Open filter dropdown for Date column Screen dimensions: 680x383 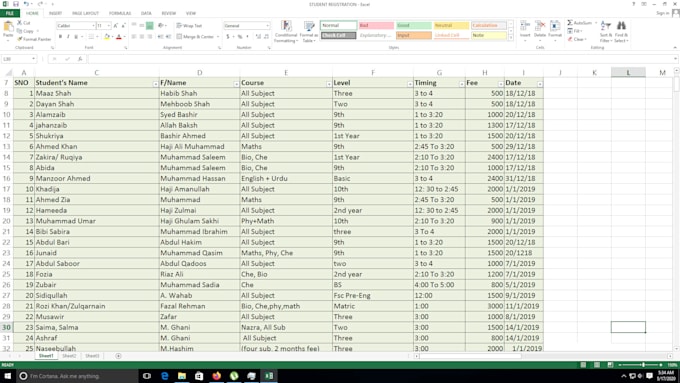pos(539,84)
